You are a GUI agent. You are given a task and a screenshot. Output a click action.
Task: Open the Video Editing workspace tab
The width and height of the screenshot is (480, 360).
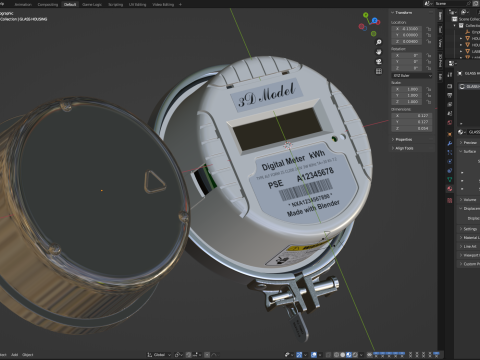coord(163,5)
